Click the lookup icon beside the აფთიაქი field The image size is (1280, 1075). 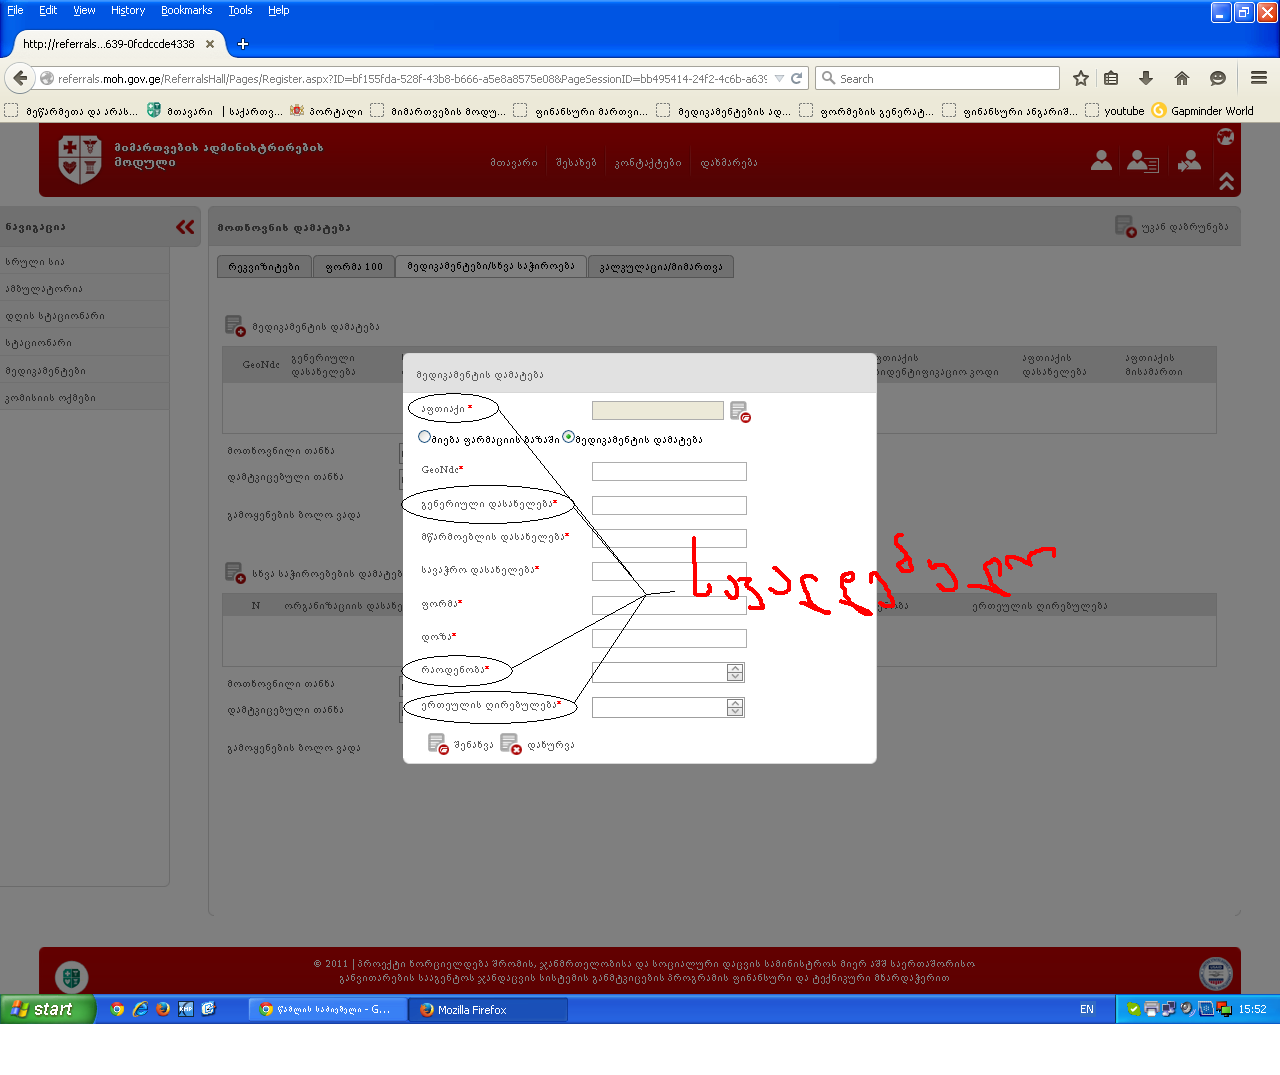(739, 411)
